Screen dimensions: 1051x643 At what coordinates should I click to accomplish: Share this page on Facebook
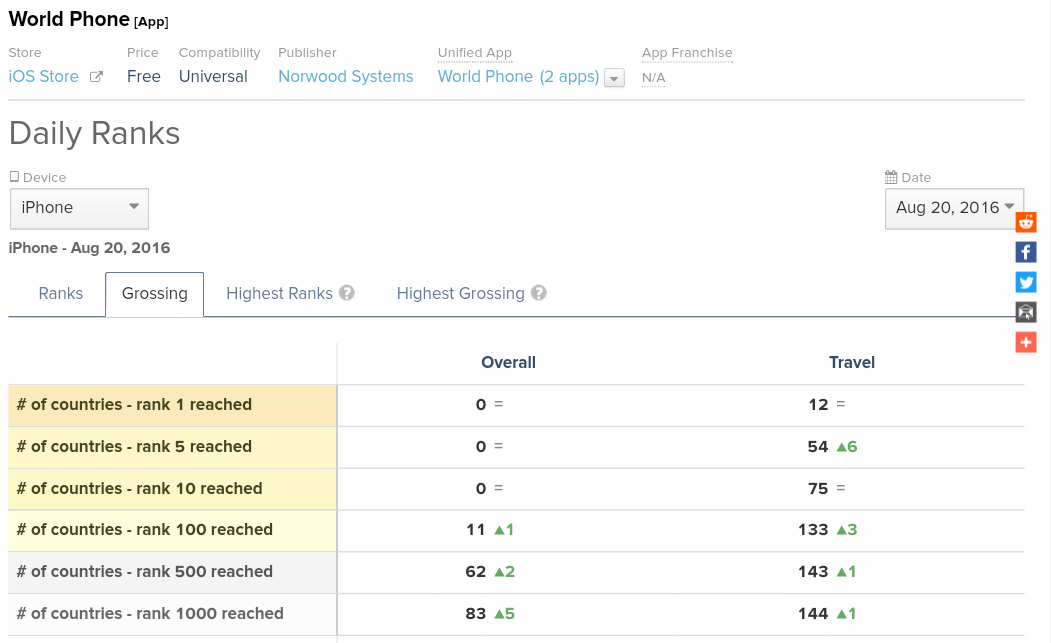pyautogui.click(x=1026, y=252)
